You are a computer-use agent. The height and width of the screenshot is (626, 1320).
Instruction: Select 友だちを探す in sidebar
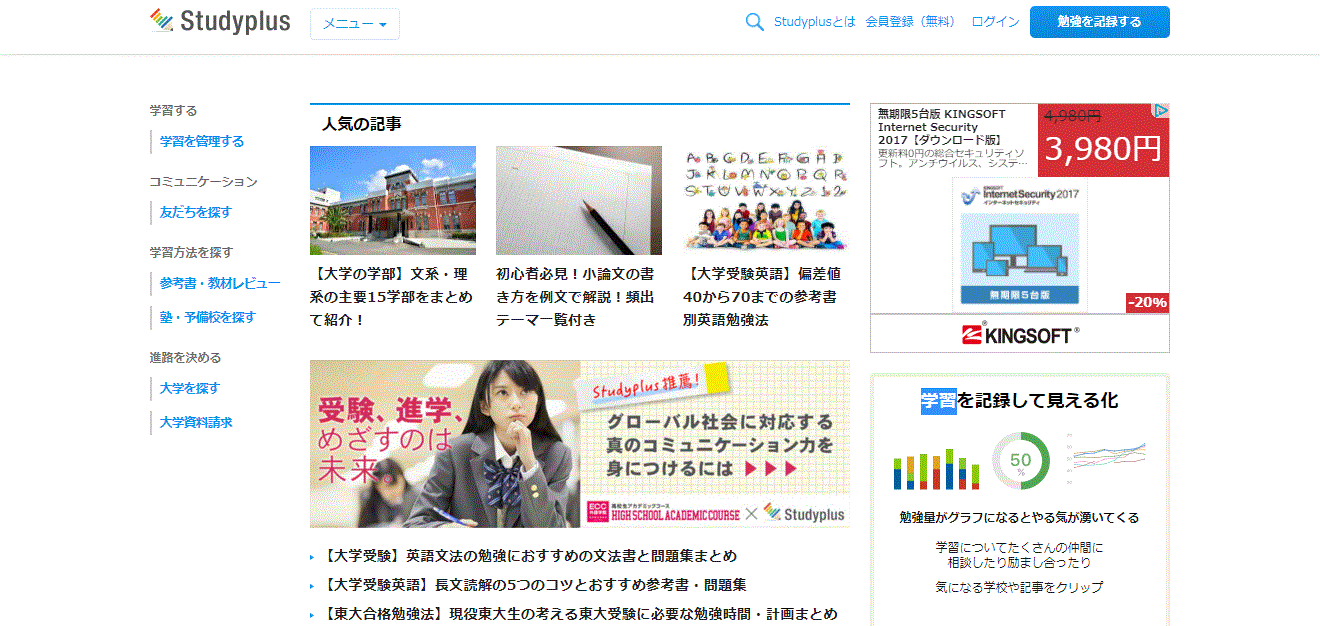click(x=196, y=212)
